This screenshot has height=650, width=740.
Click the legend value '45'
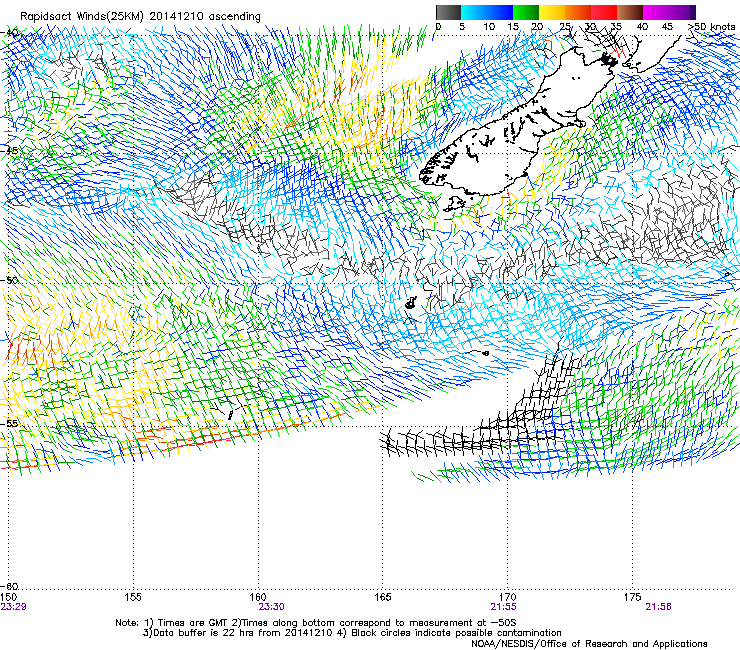pyautogui.click(x=667, y=26)
